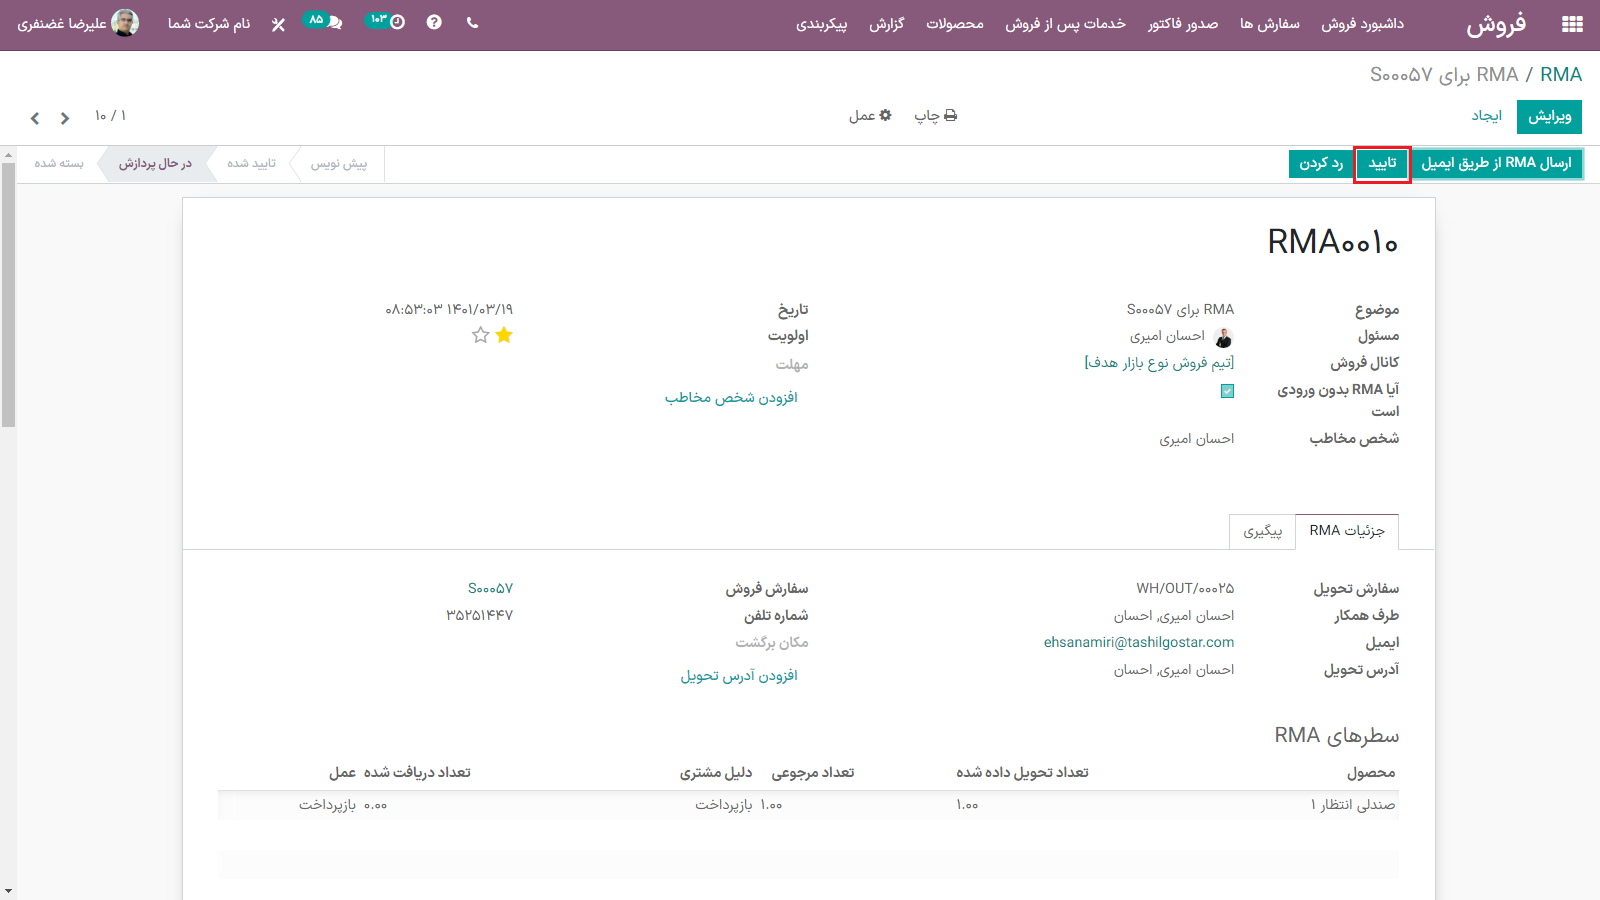Open user avatar of علیرضا غضنفری
Viewport: 1600px width, 900px height.
[x=125, y=23]
